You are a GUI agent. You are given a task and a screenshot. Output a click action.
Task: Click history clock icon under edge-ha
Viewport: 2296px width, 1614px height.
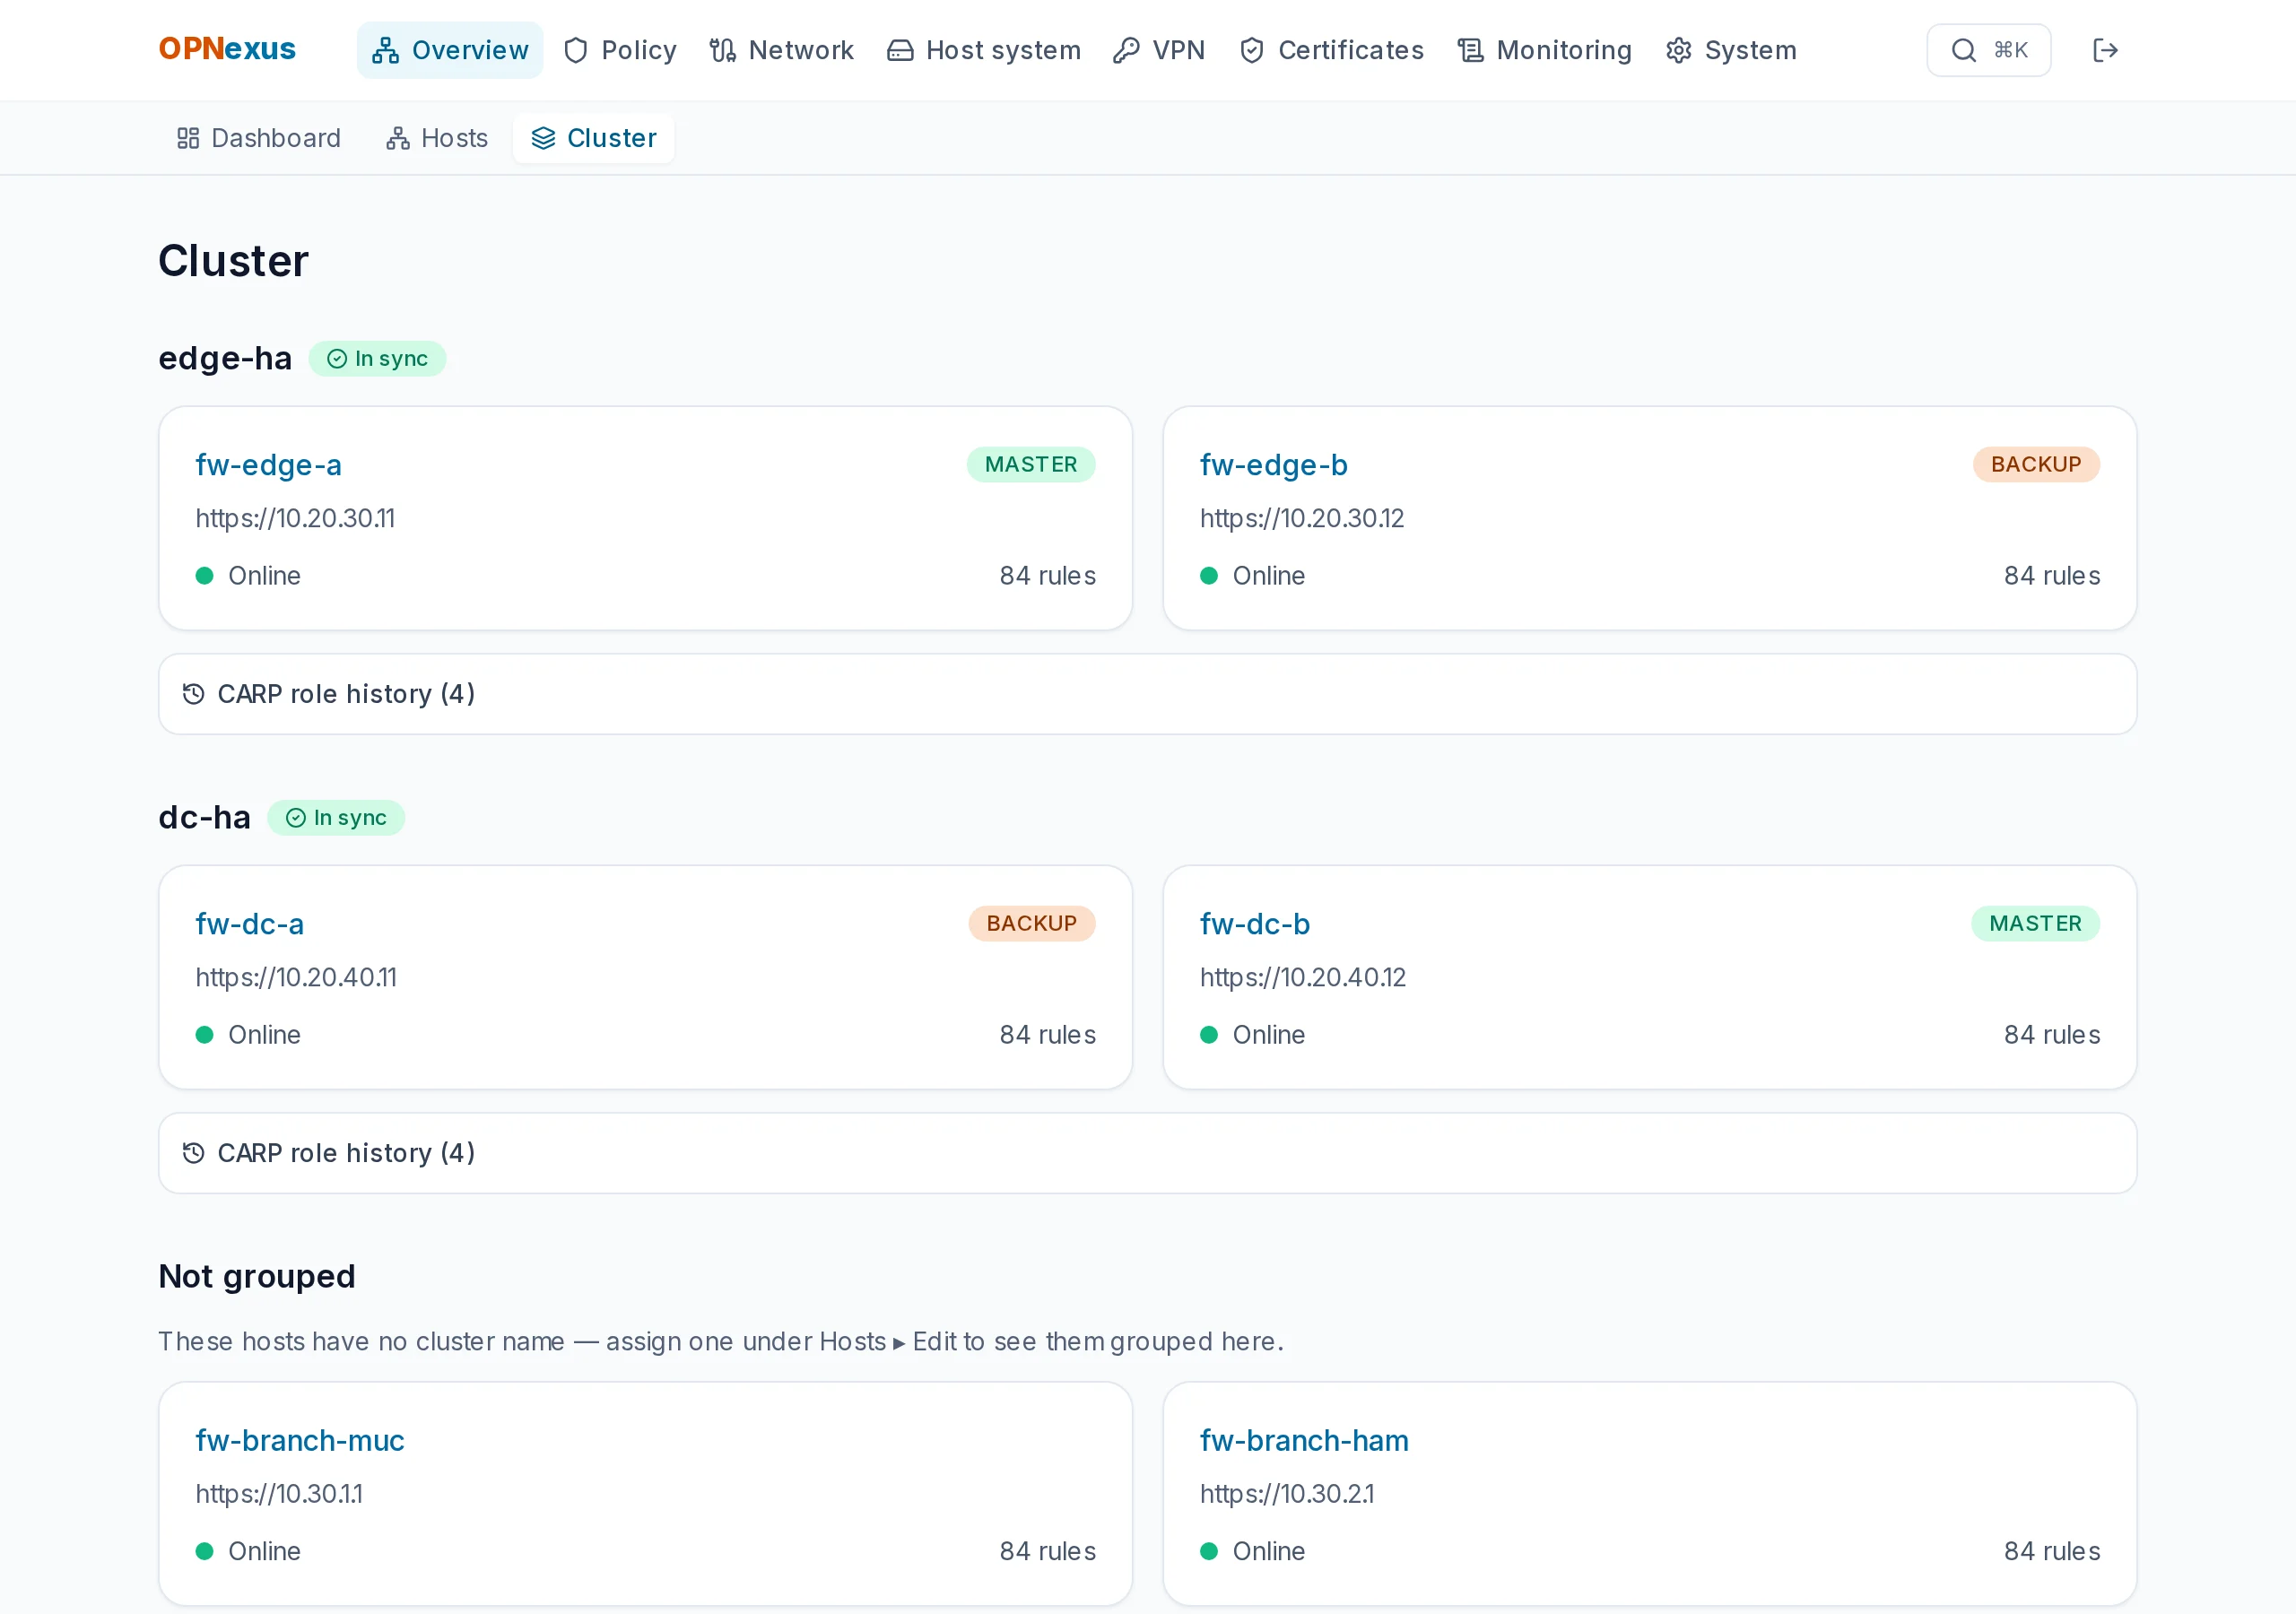[194, 694]
